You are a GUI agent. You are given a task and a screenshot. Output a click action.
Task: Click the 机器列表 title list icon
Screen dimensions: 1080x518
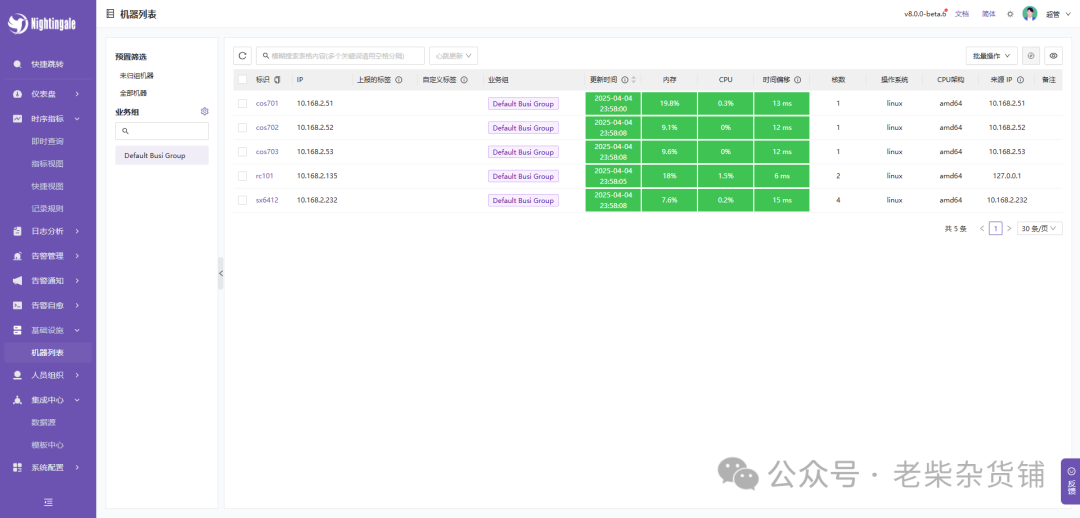coord(110,14)
